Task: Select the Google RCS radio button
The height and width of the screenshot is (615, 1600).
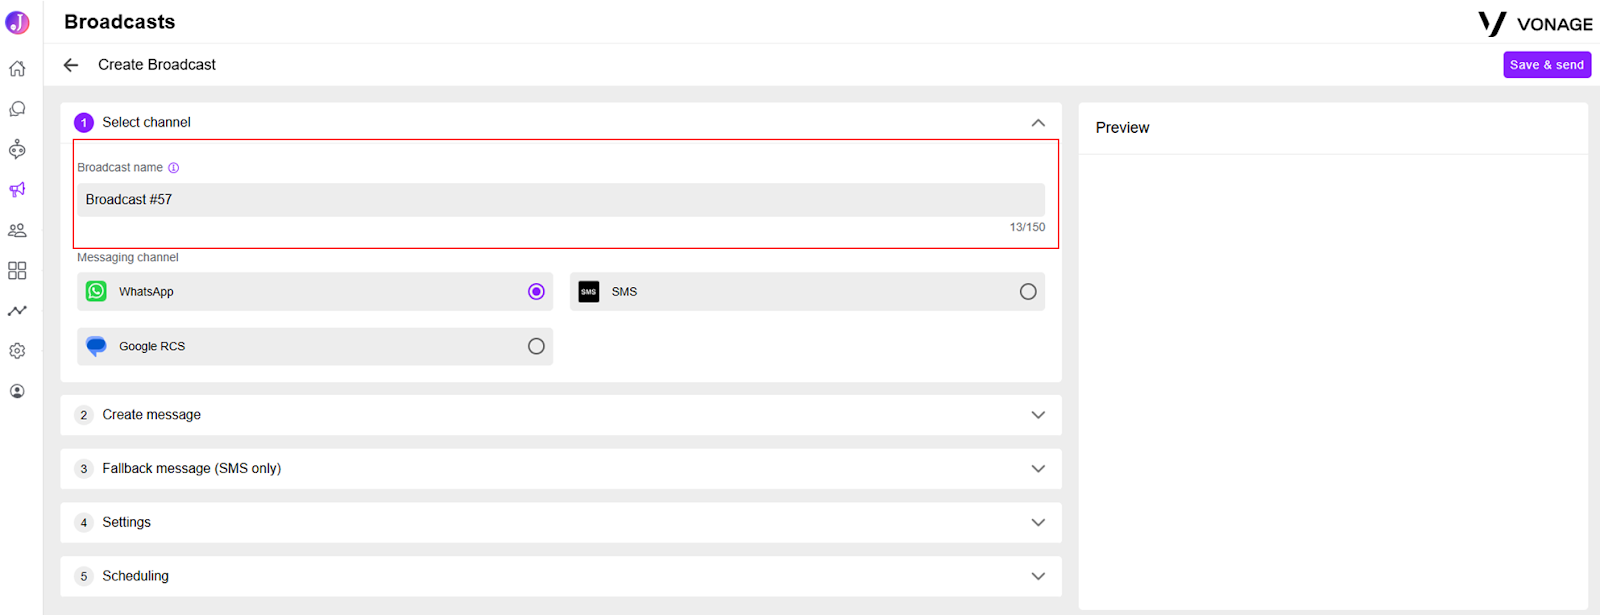Action: [536, 346]
